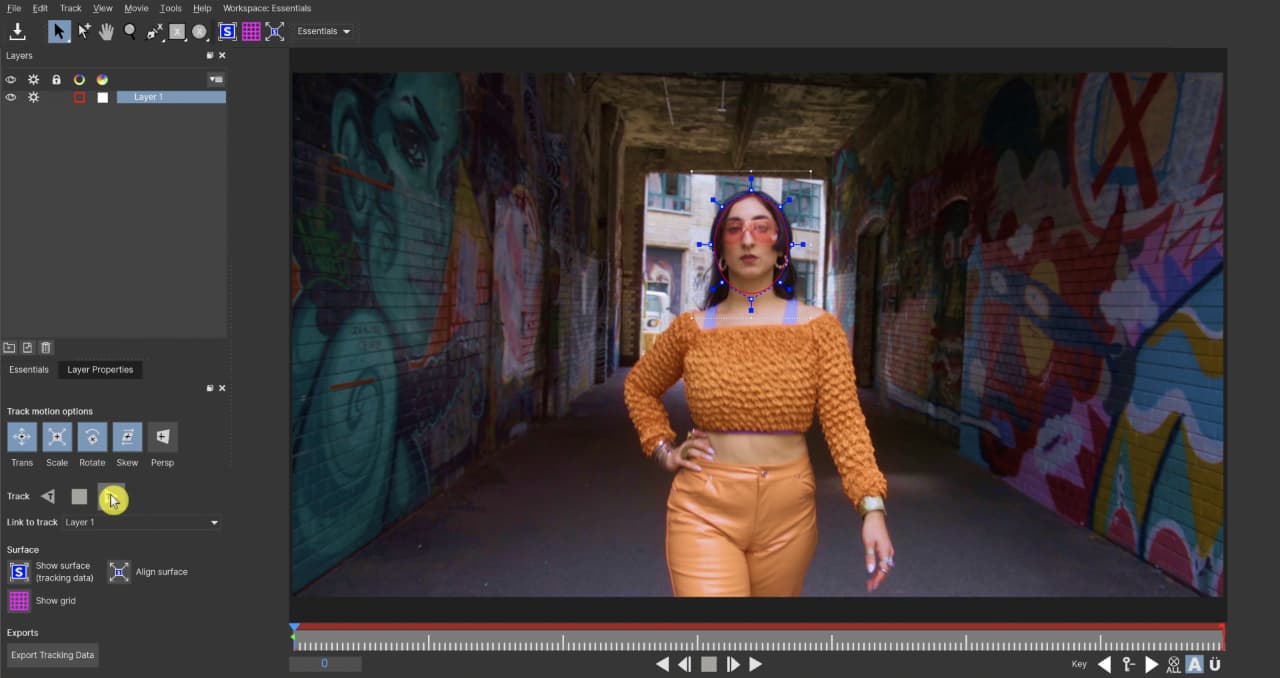Screen dimensions: 1280x678
Task: Hide Layer 1 with its eye icon
Action: click(x=12, y=97)
